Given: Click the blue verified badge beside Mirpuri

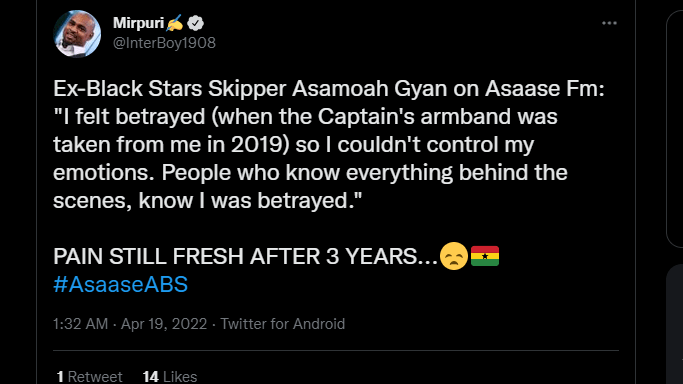Looking at the screenshot, I should click(196, 23).
